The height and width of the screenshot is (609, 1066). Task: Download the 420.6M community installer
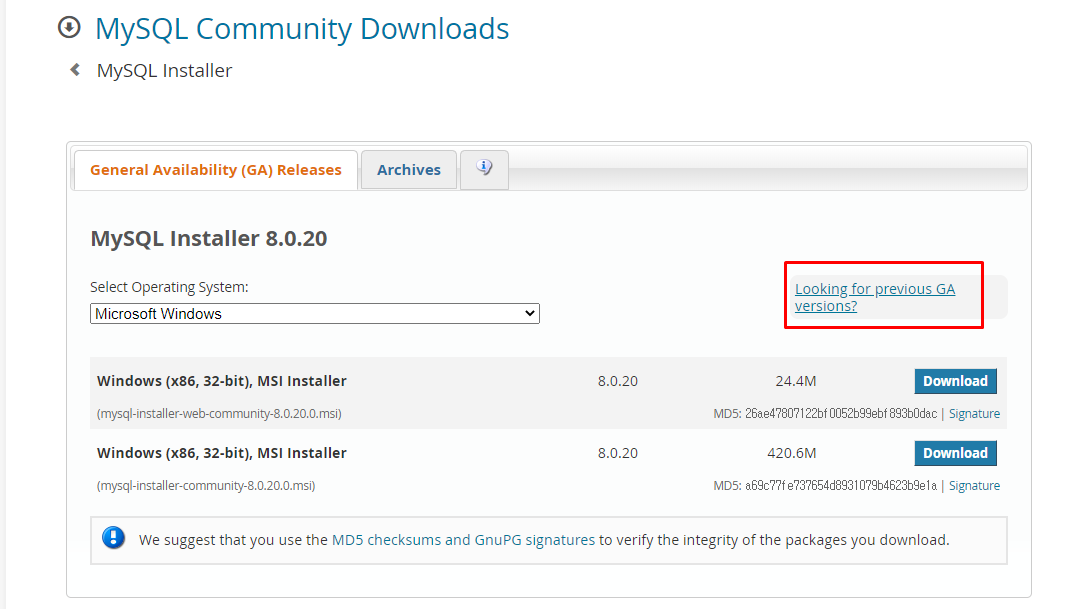click(955, 453)
